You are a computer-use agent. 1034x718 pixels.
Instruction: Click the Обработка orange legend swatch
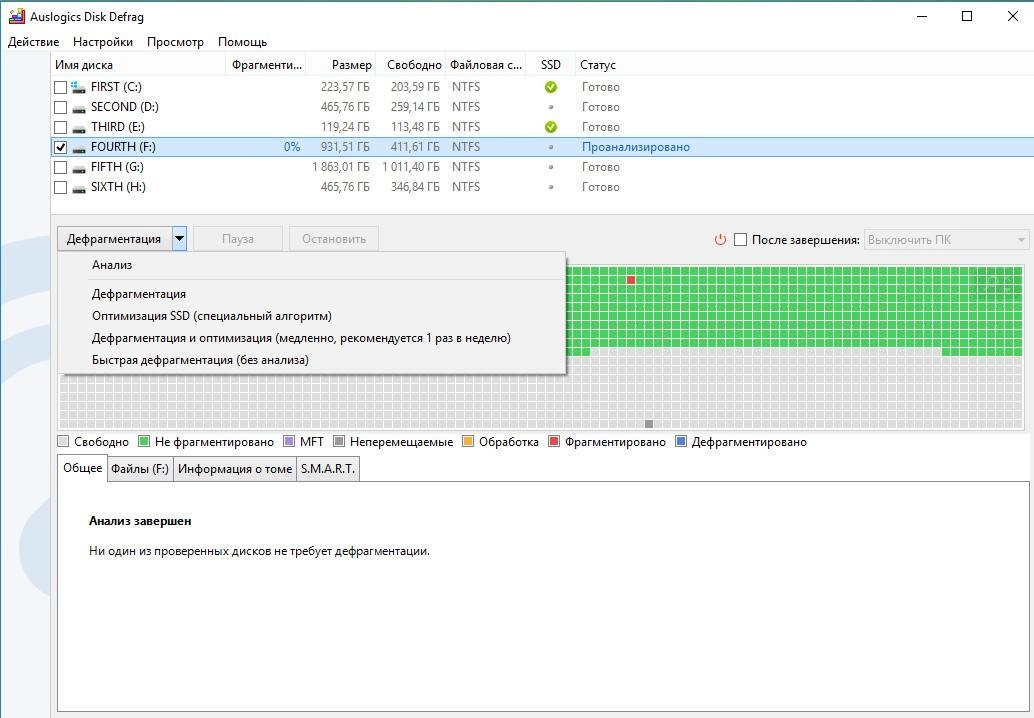[x=468, y=441]
